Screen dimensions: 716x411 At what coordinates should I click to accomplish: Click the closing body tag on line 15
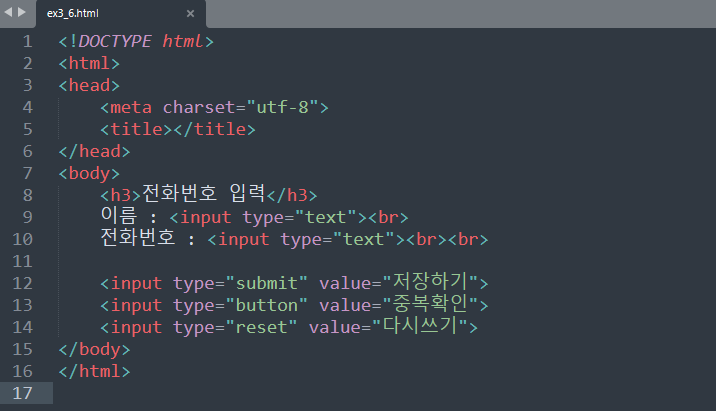pyautogui.click(x=94, y=350)
